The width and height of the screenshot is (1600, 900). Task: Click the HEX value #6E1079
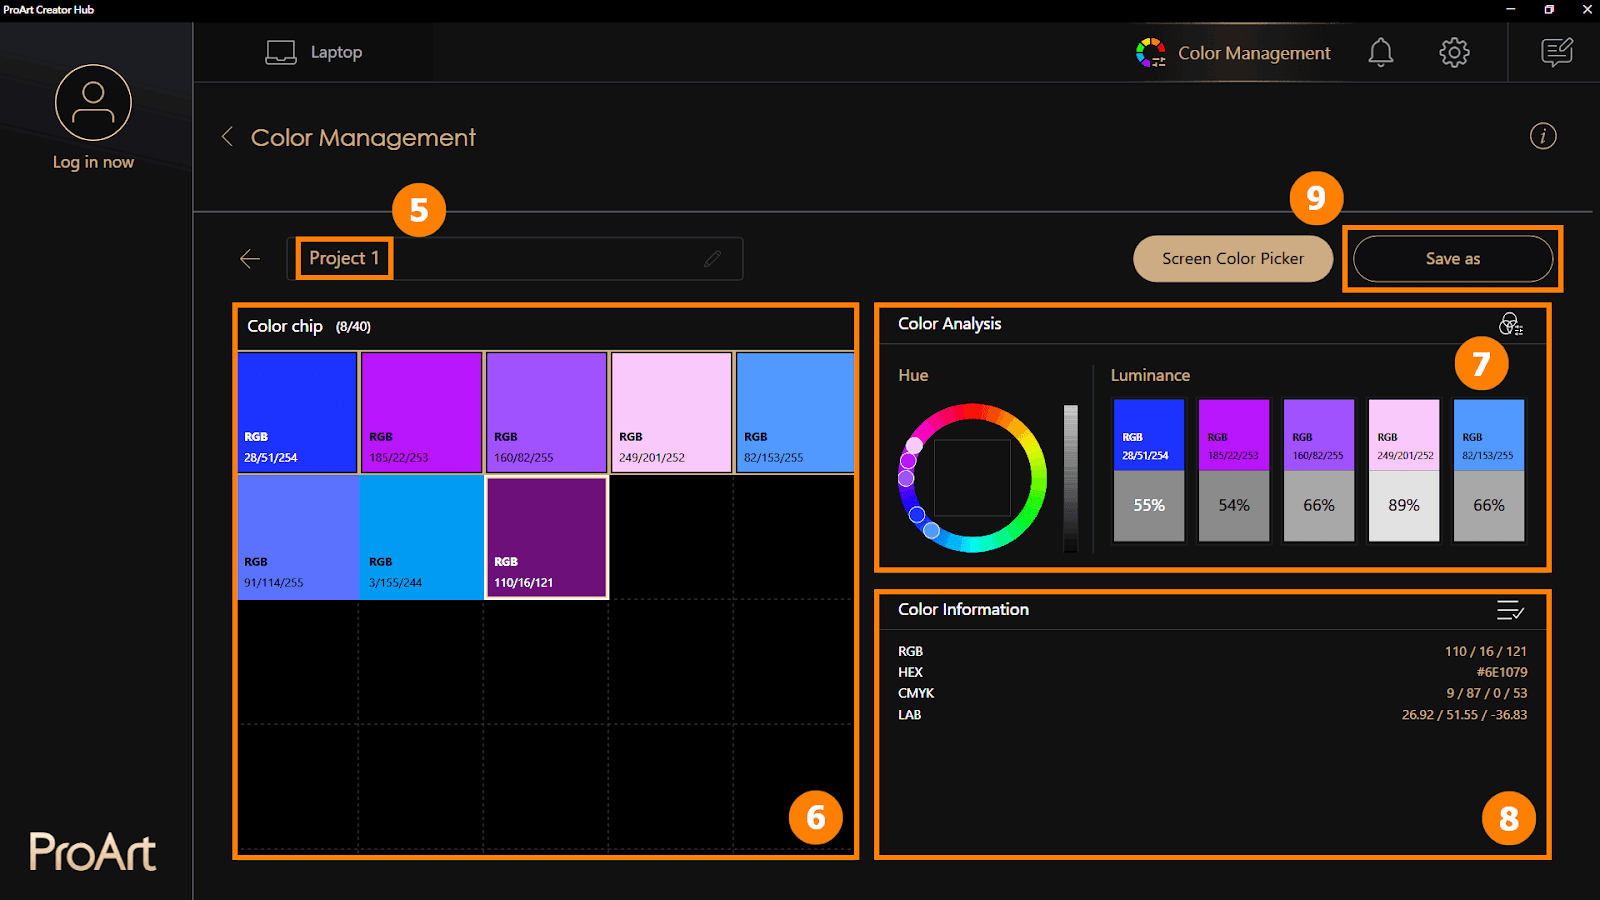(1501, 672)
